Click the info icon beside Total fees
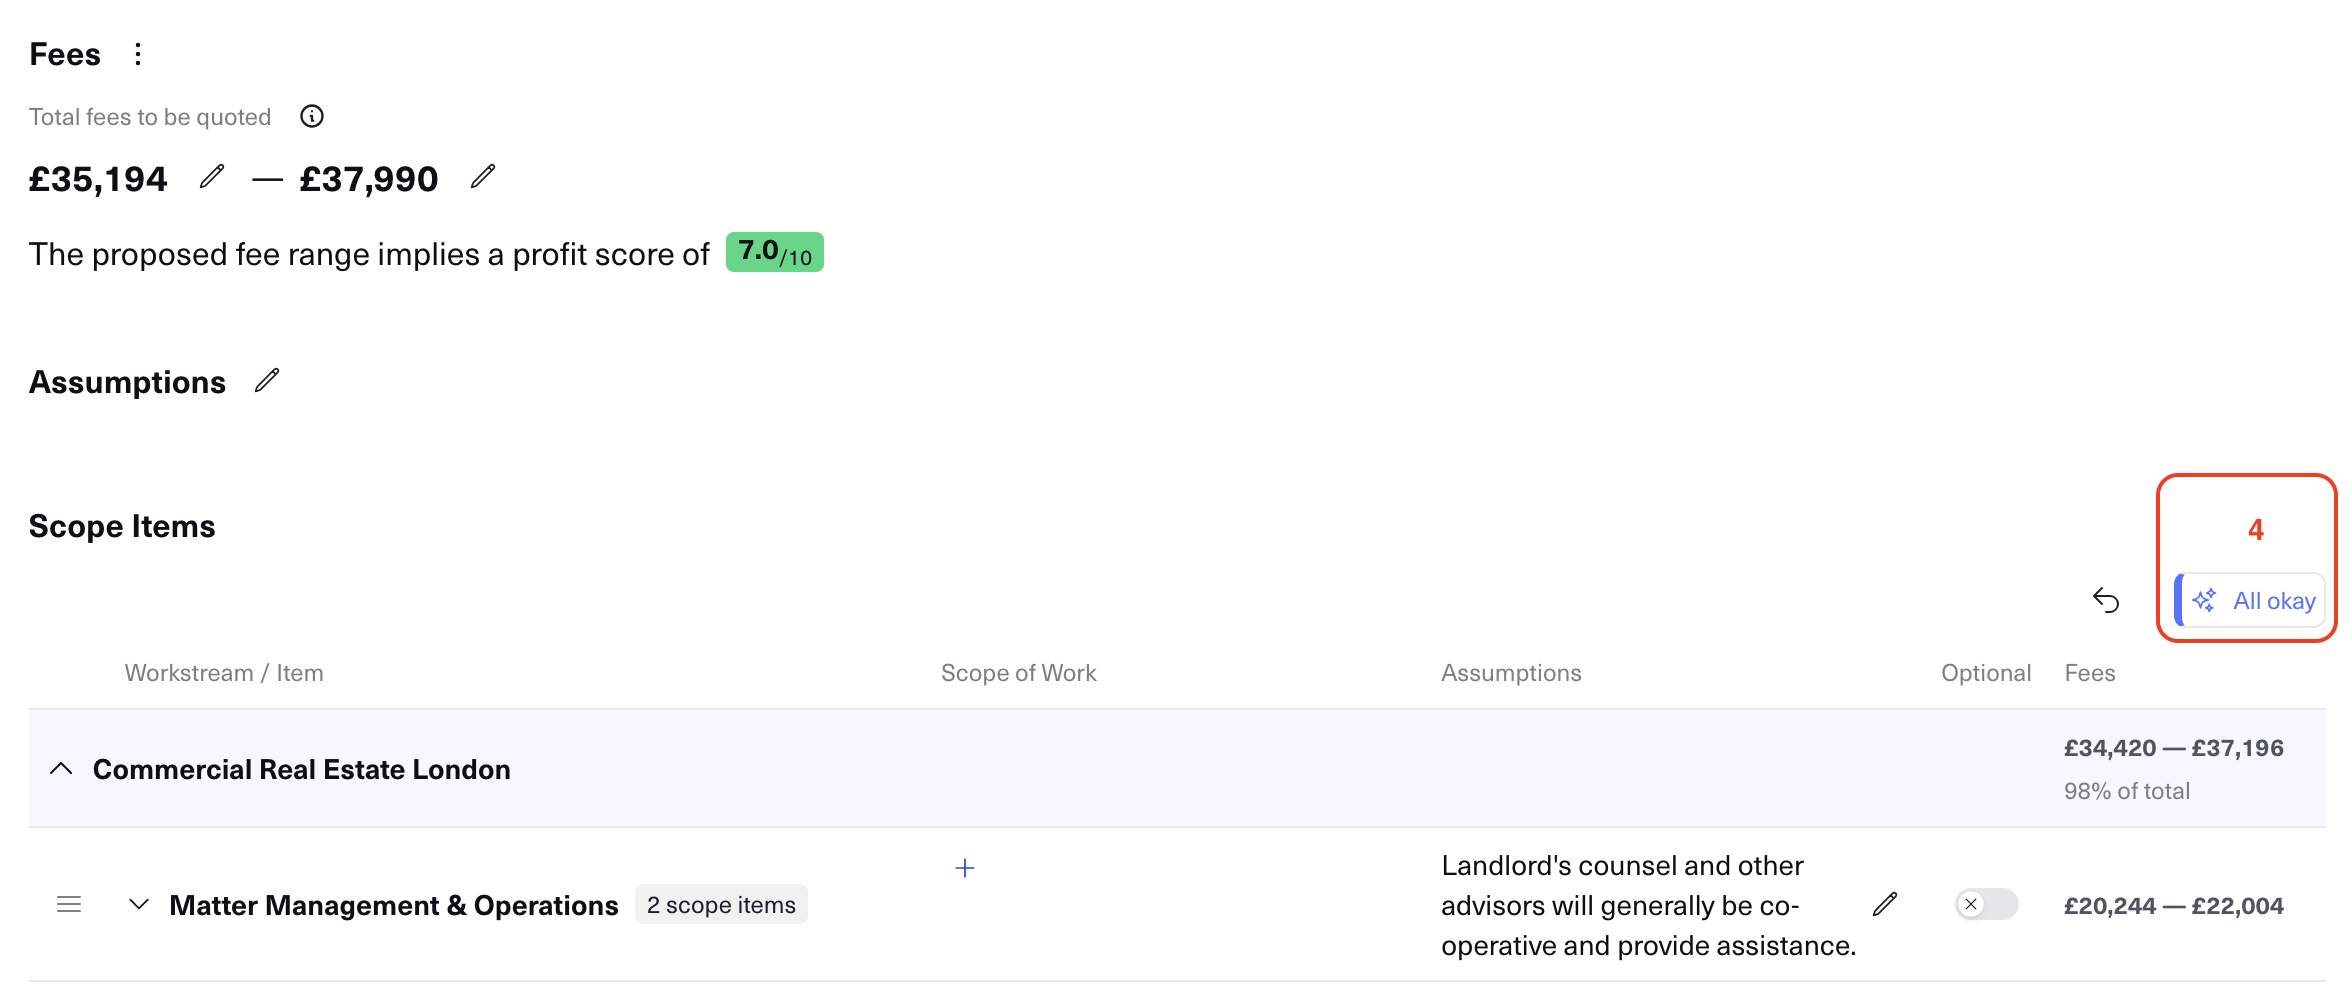This screenshot has width=2352, height=992. pyautogui.click(x=312, y=117)
